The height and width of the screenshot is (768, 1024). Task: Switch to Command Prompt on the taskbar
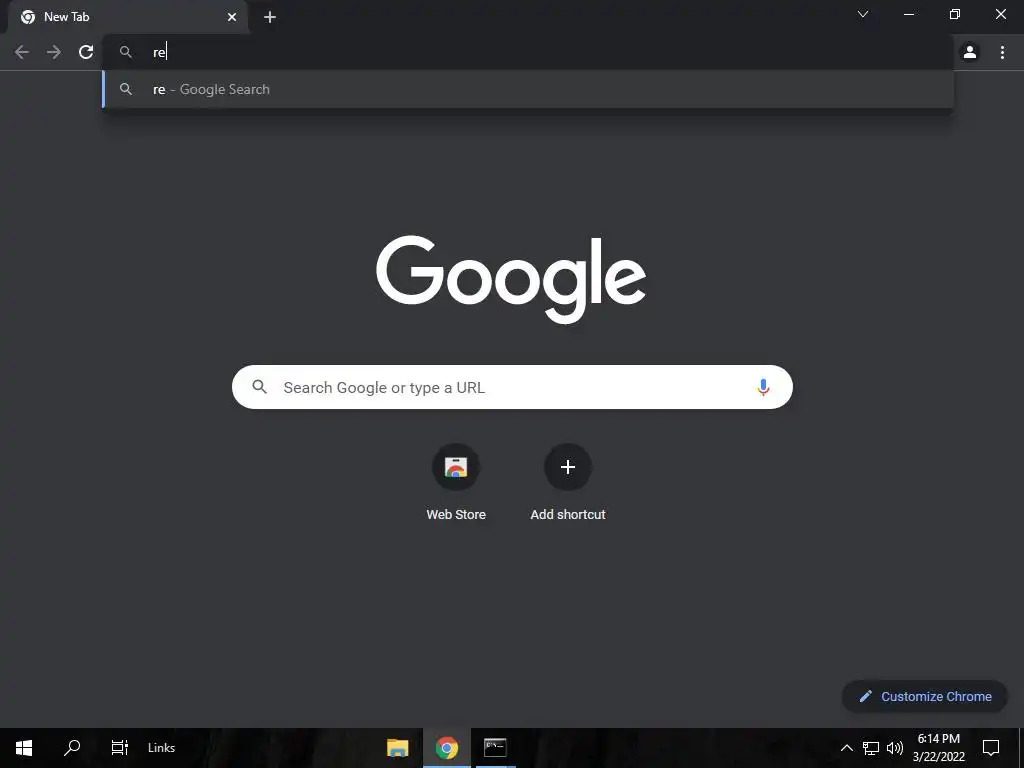(x=495, y=748)
